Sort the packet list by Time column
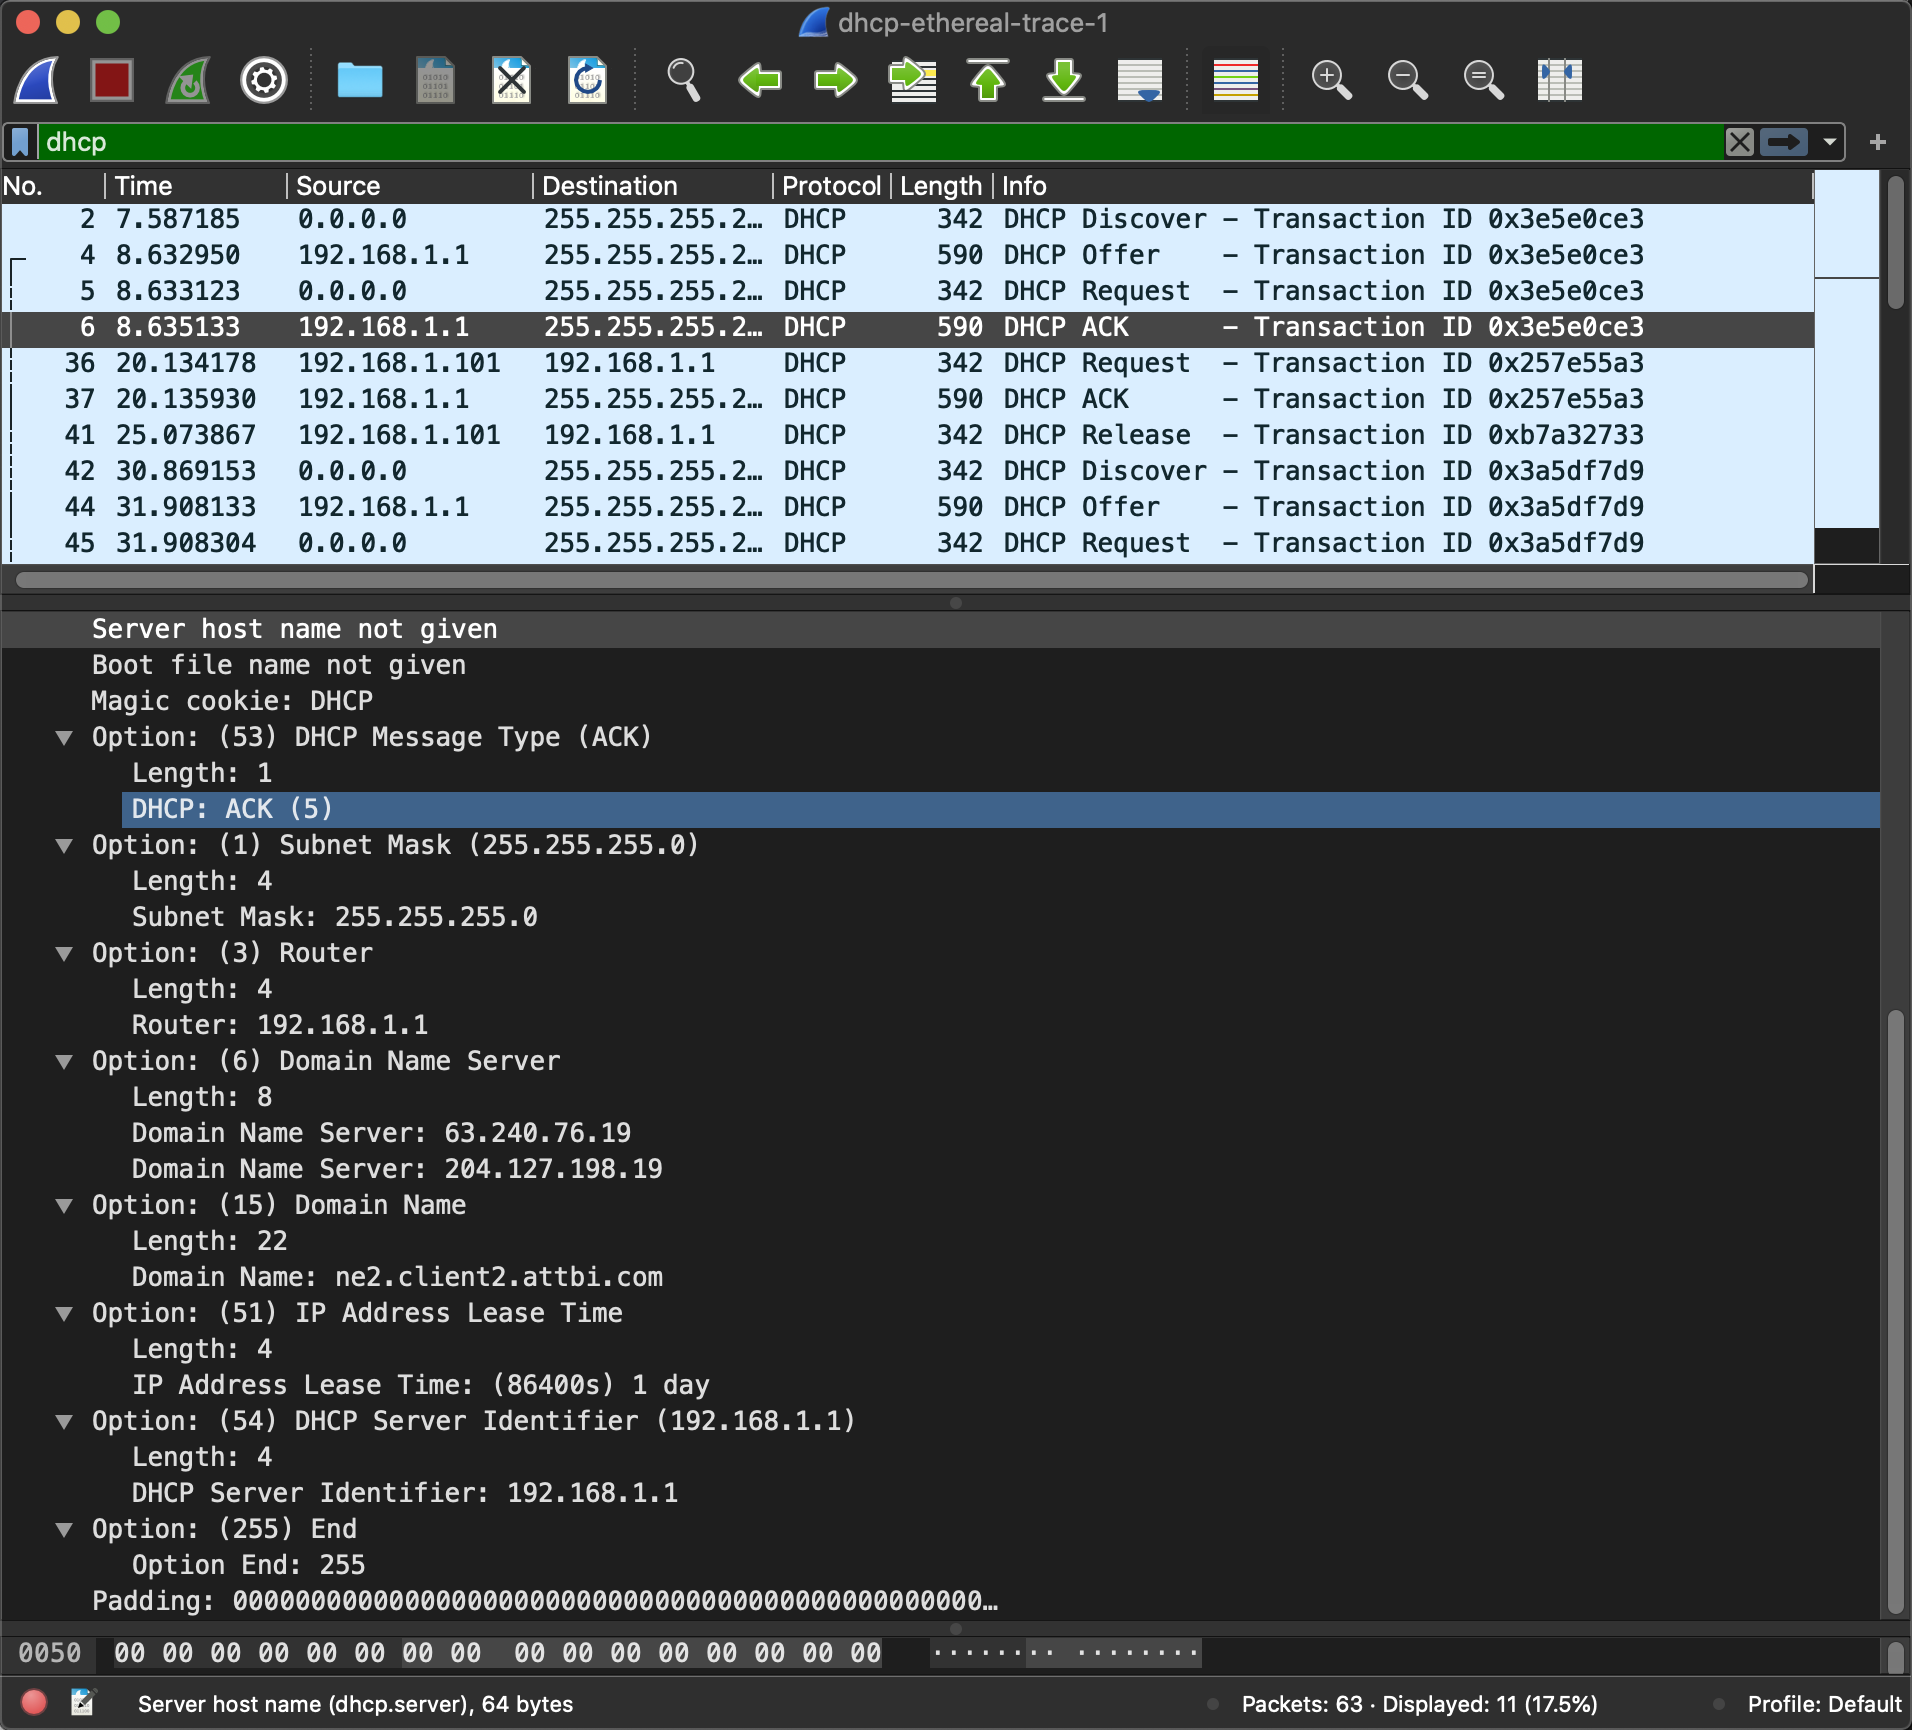 [144, 186]
